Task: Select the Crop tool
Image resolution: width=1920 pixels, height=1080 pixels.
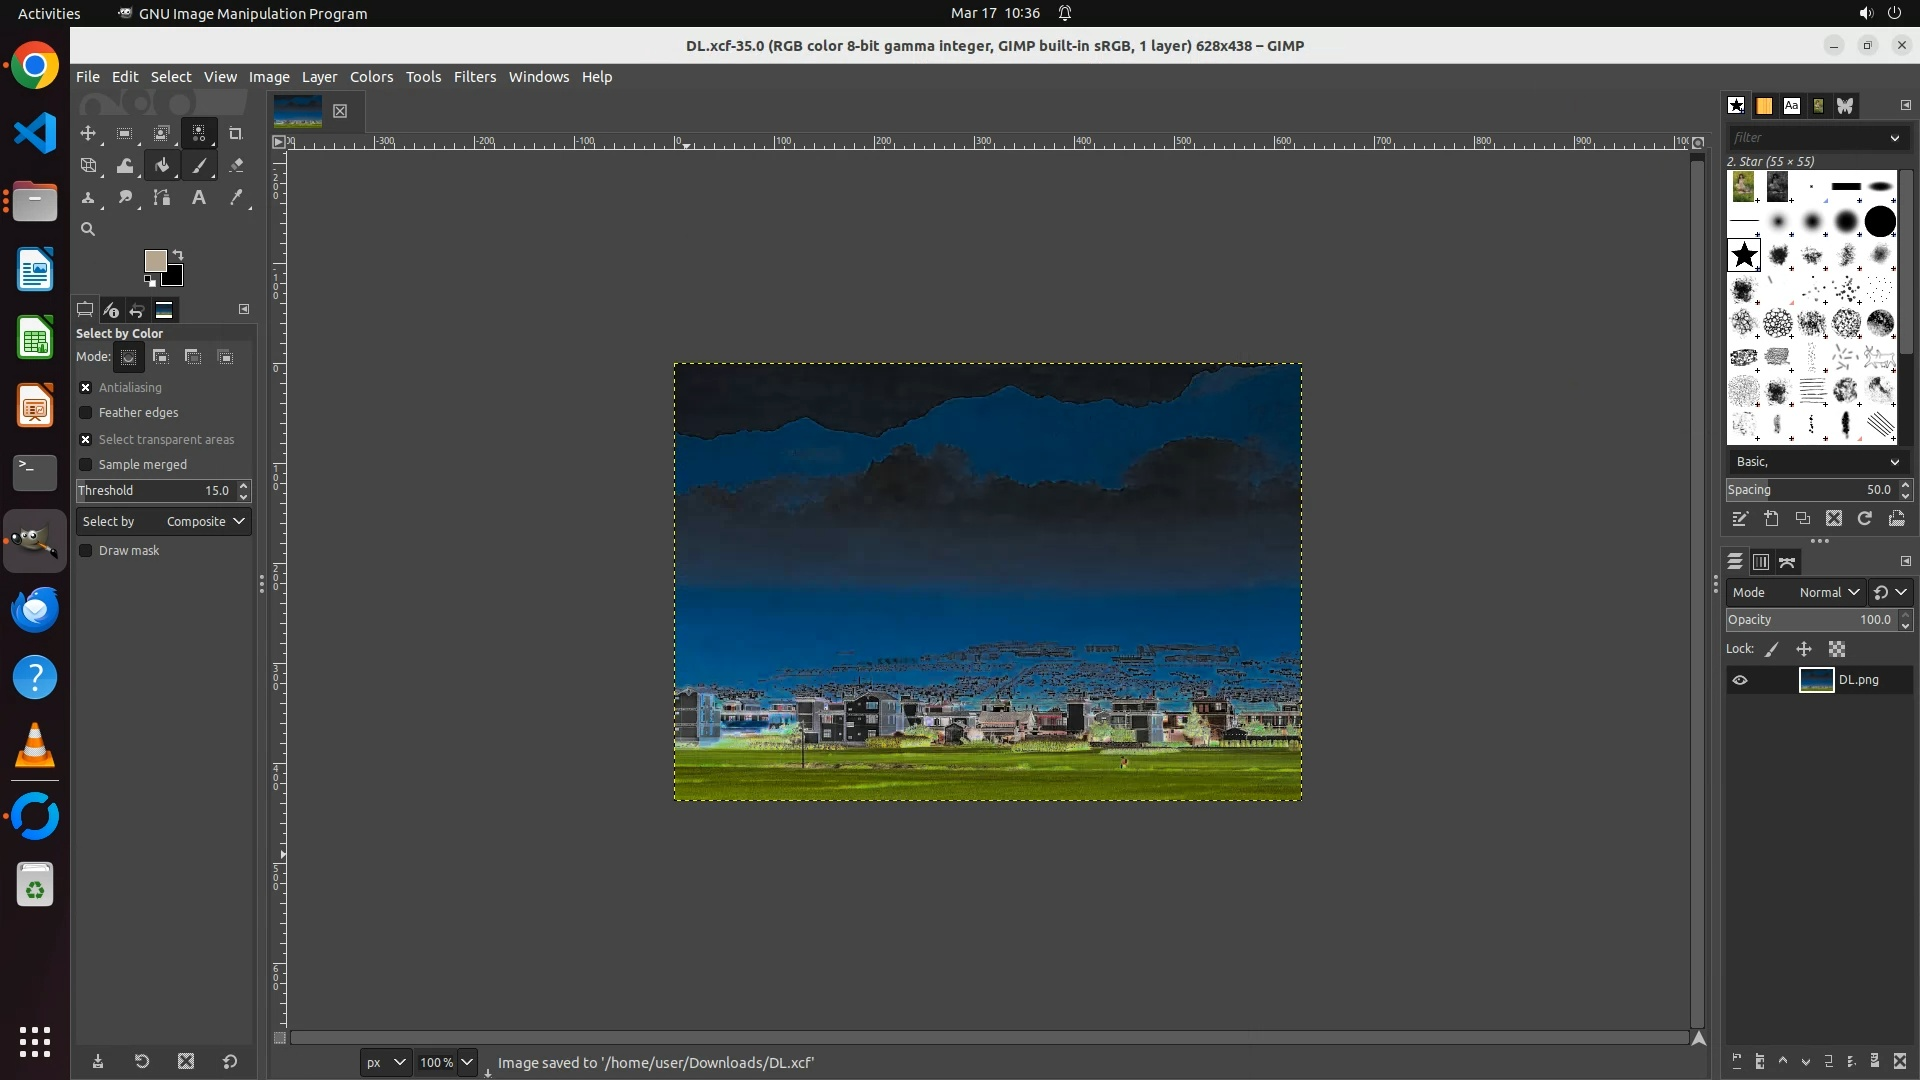Action: coord(236,133)
